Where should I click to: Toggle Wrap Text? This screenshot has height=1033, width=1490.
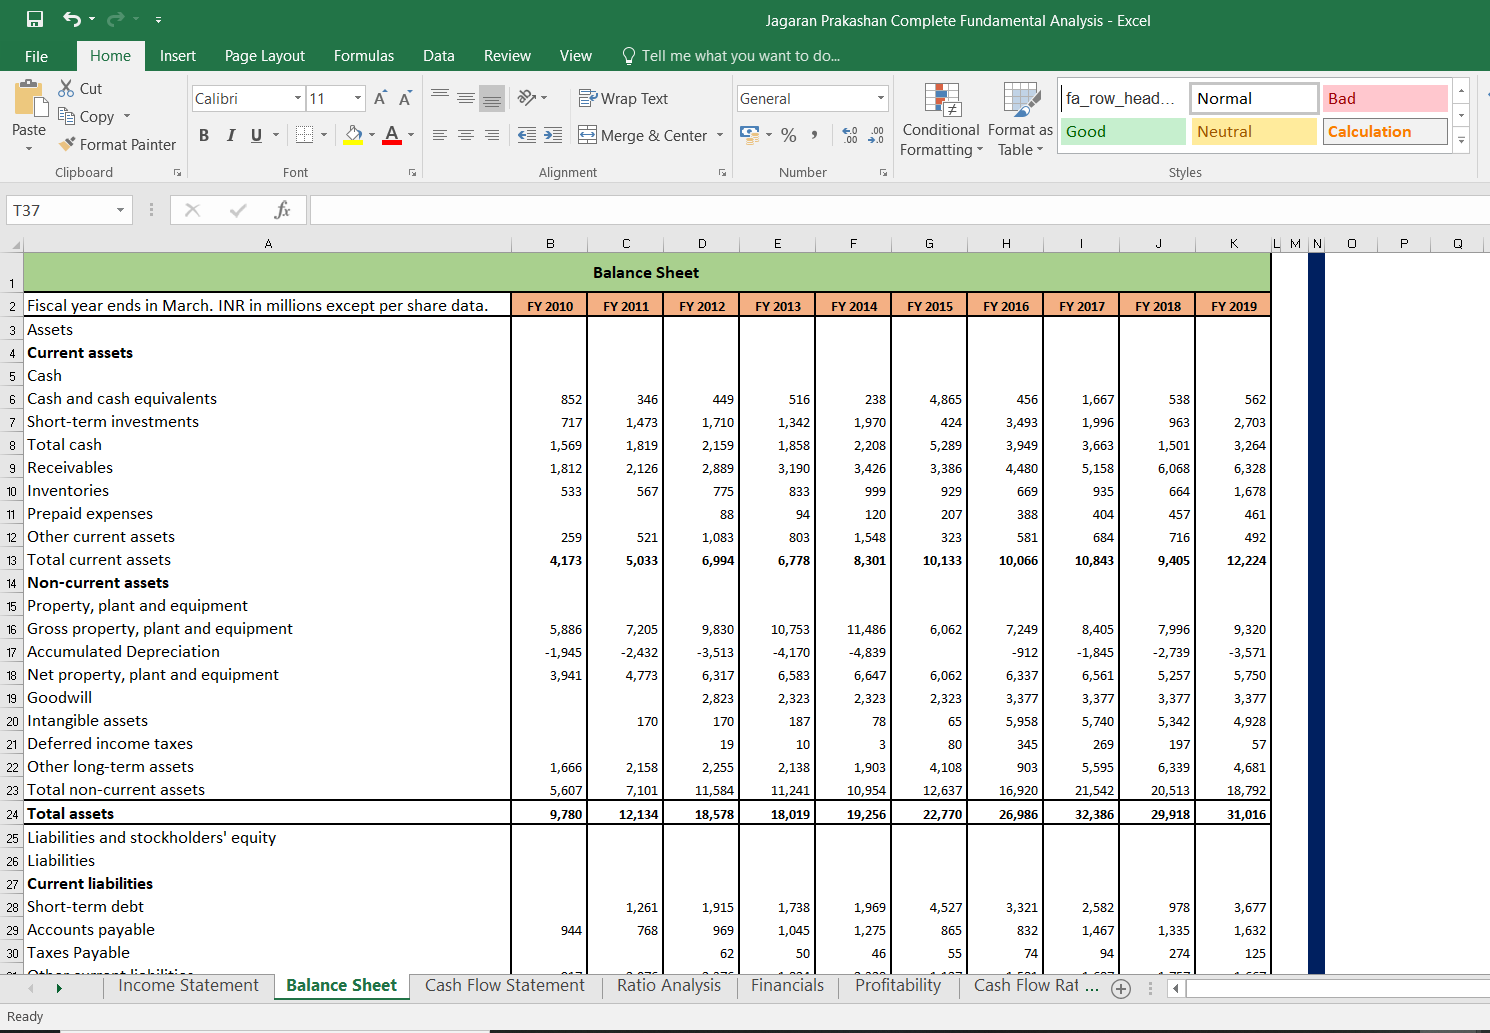[623, 98]
